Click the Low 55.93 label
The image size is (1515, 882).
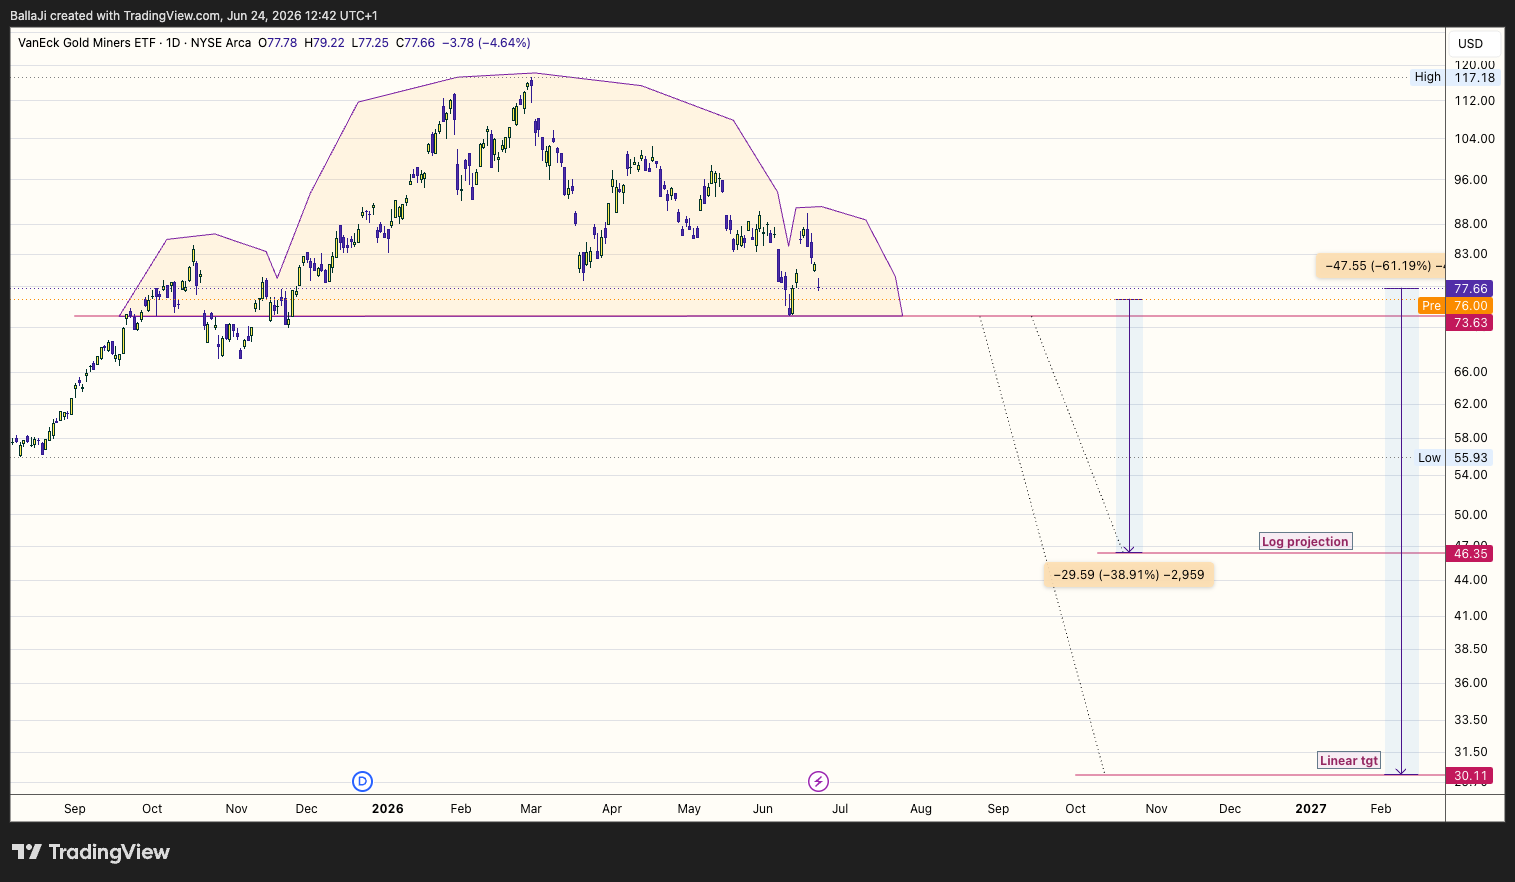point(1454,458)
